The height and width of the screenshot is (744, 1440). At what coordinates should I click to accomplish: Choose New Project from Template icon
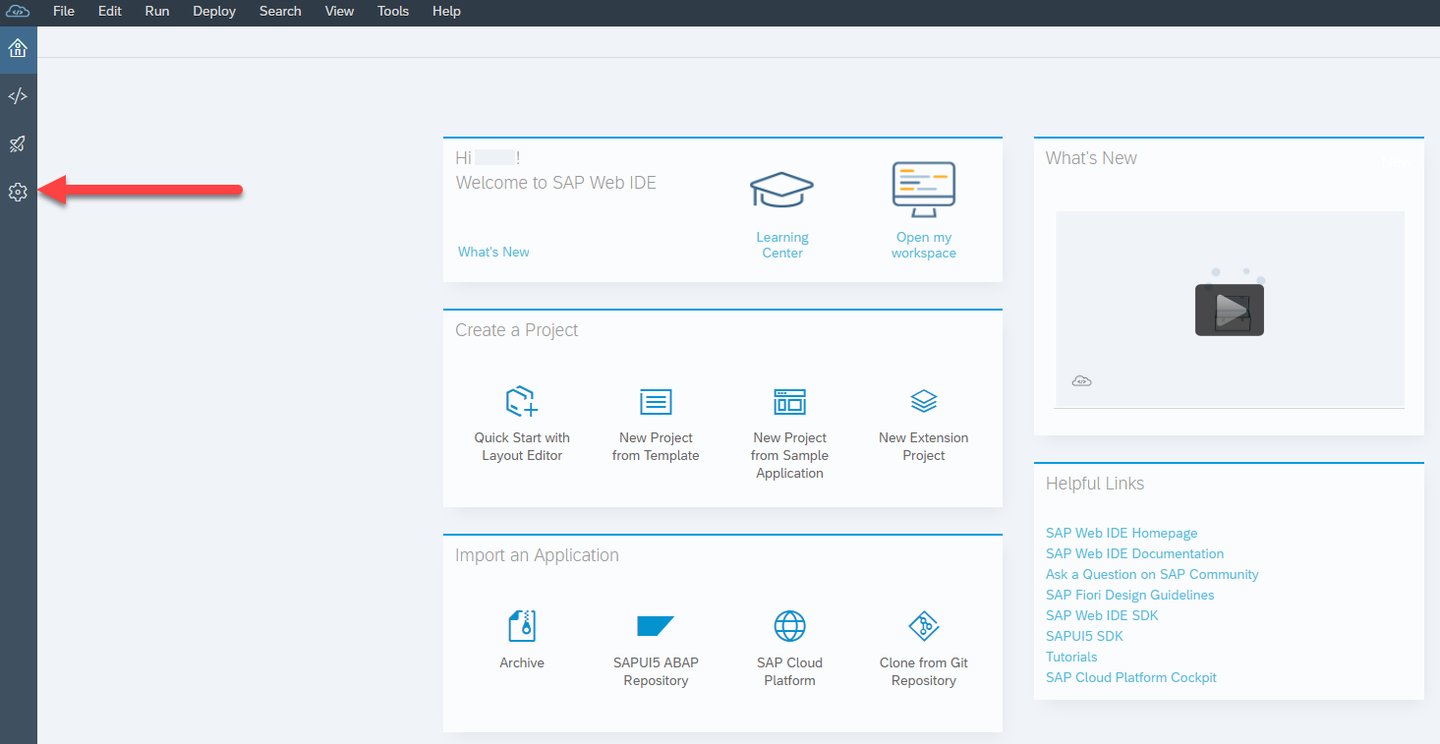[656, 402]
